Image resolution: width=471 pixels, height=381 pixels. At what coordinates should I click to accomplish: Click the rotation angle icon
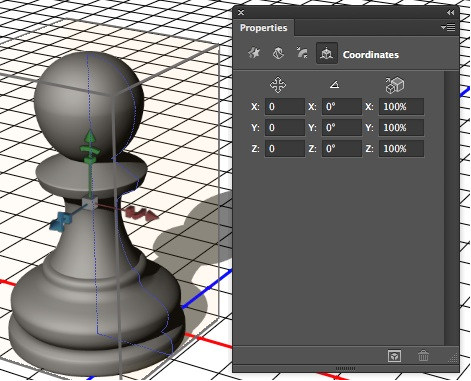coord(334,85)
